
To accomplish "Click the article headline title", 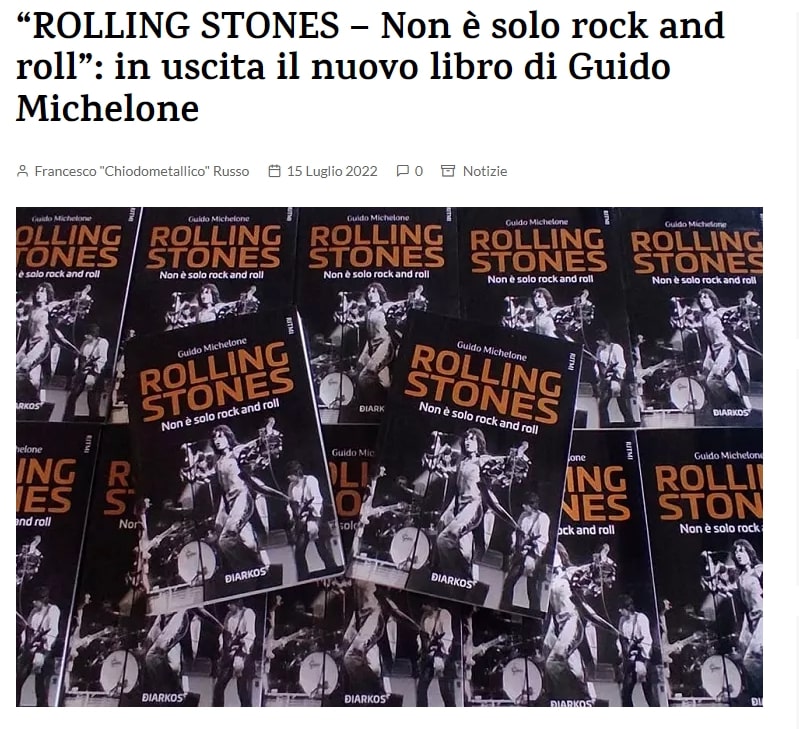I will 370,67.
